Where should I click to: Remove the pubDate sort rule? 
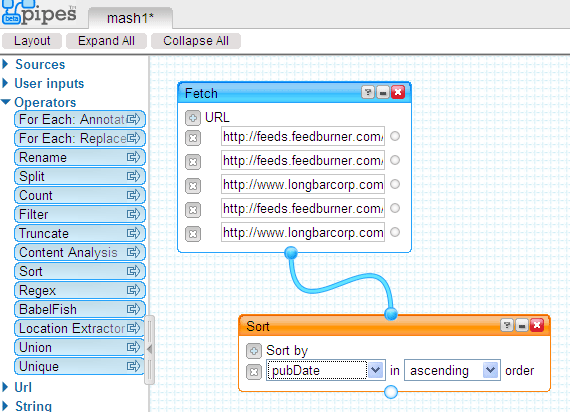(254, 372)
